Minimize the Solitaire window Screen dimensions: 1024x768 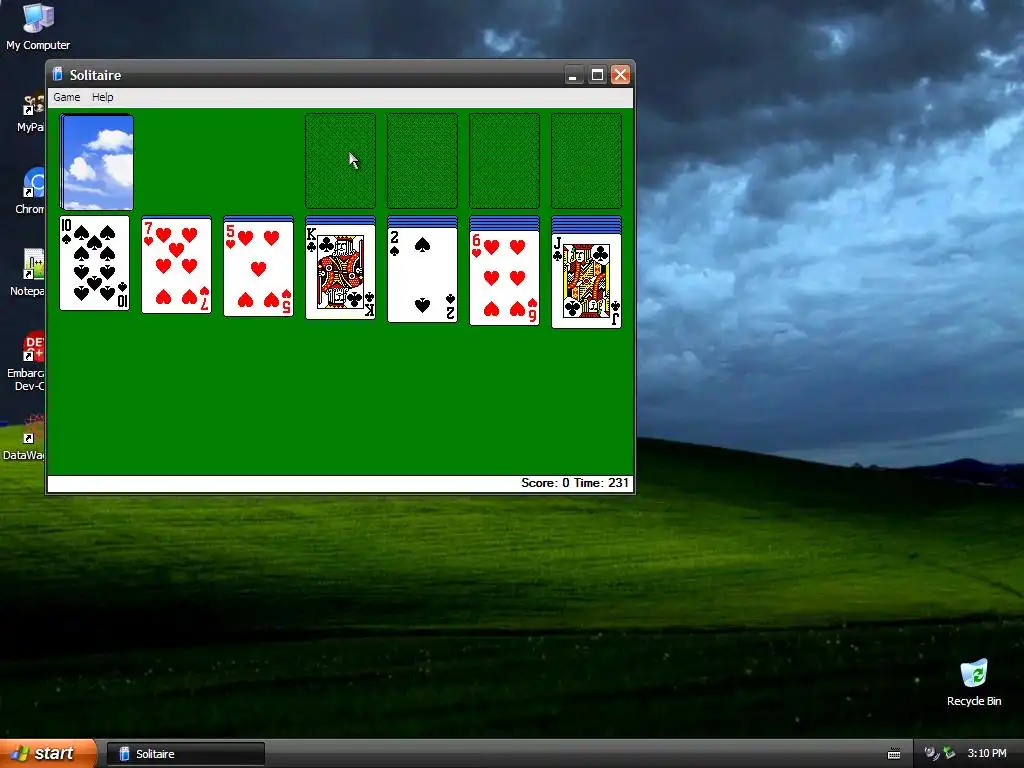(x=573, y=75)
